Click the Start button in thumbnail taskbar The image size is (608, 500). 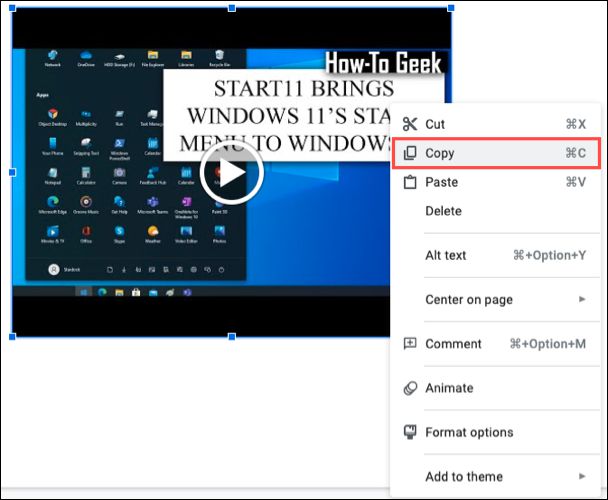[83, 292]
